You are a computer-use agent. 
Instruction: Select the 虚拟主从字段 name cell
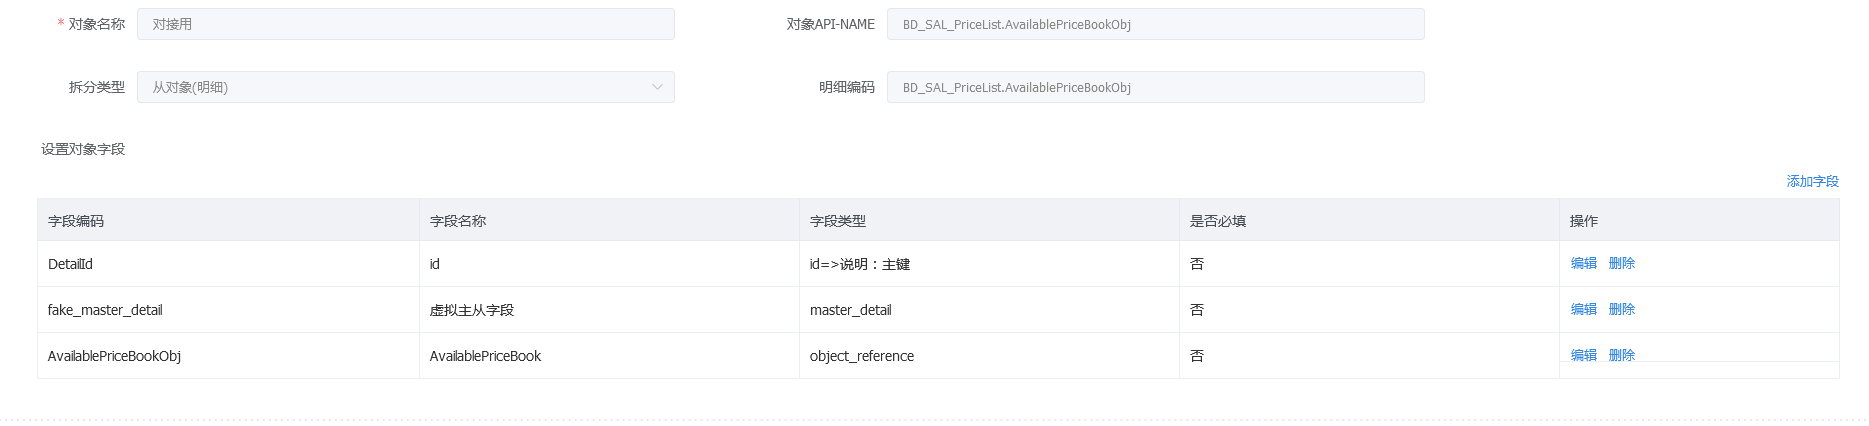(x=472, y=310)
